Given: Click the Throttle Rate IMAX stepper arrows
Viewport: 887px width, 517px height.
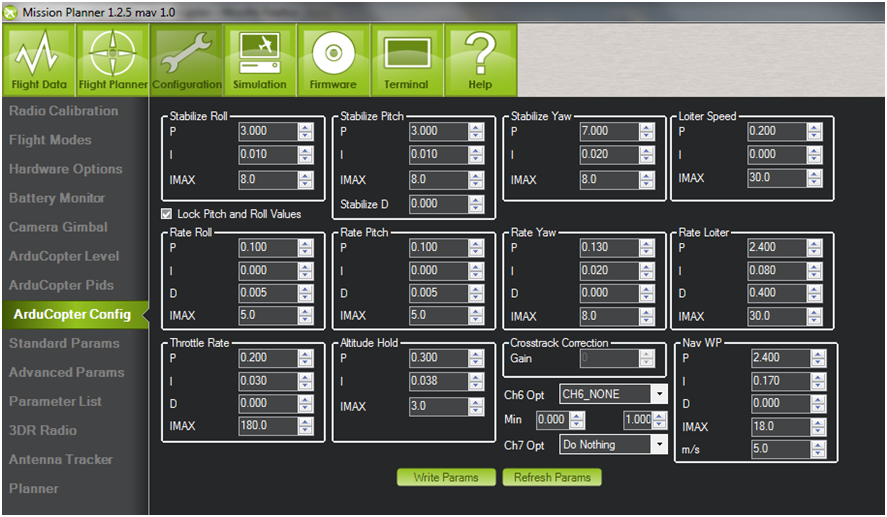Looking at the screenshot, I should pyautogui.click(x=305, y=425).
